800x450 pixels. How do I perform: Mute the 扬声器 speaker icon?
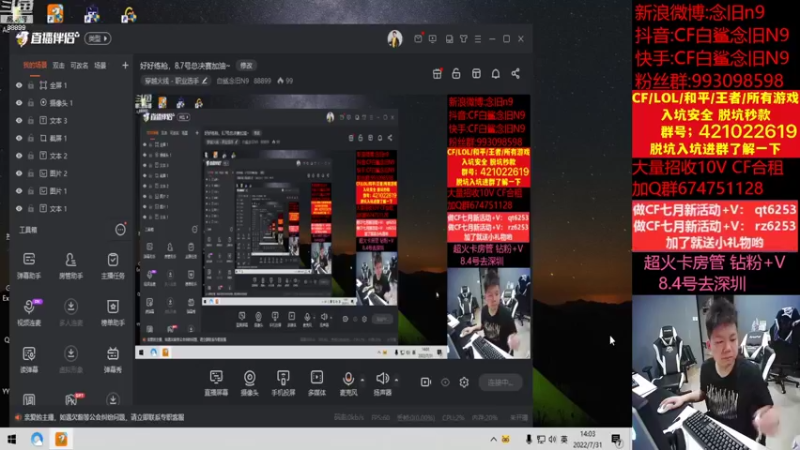(382, 379)
